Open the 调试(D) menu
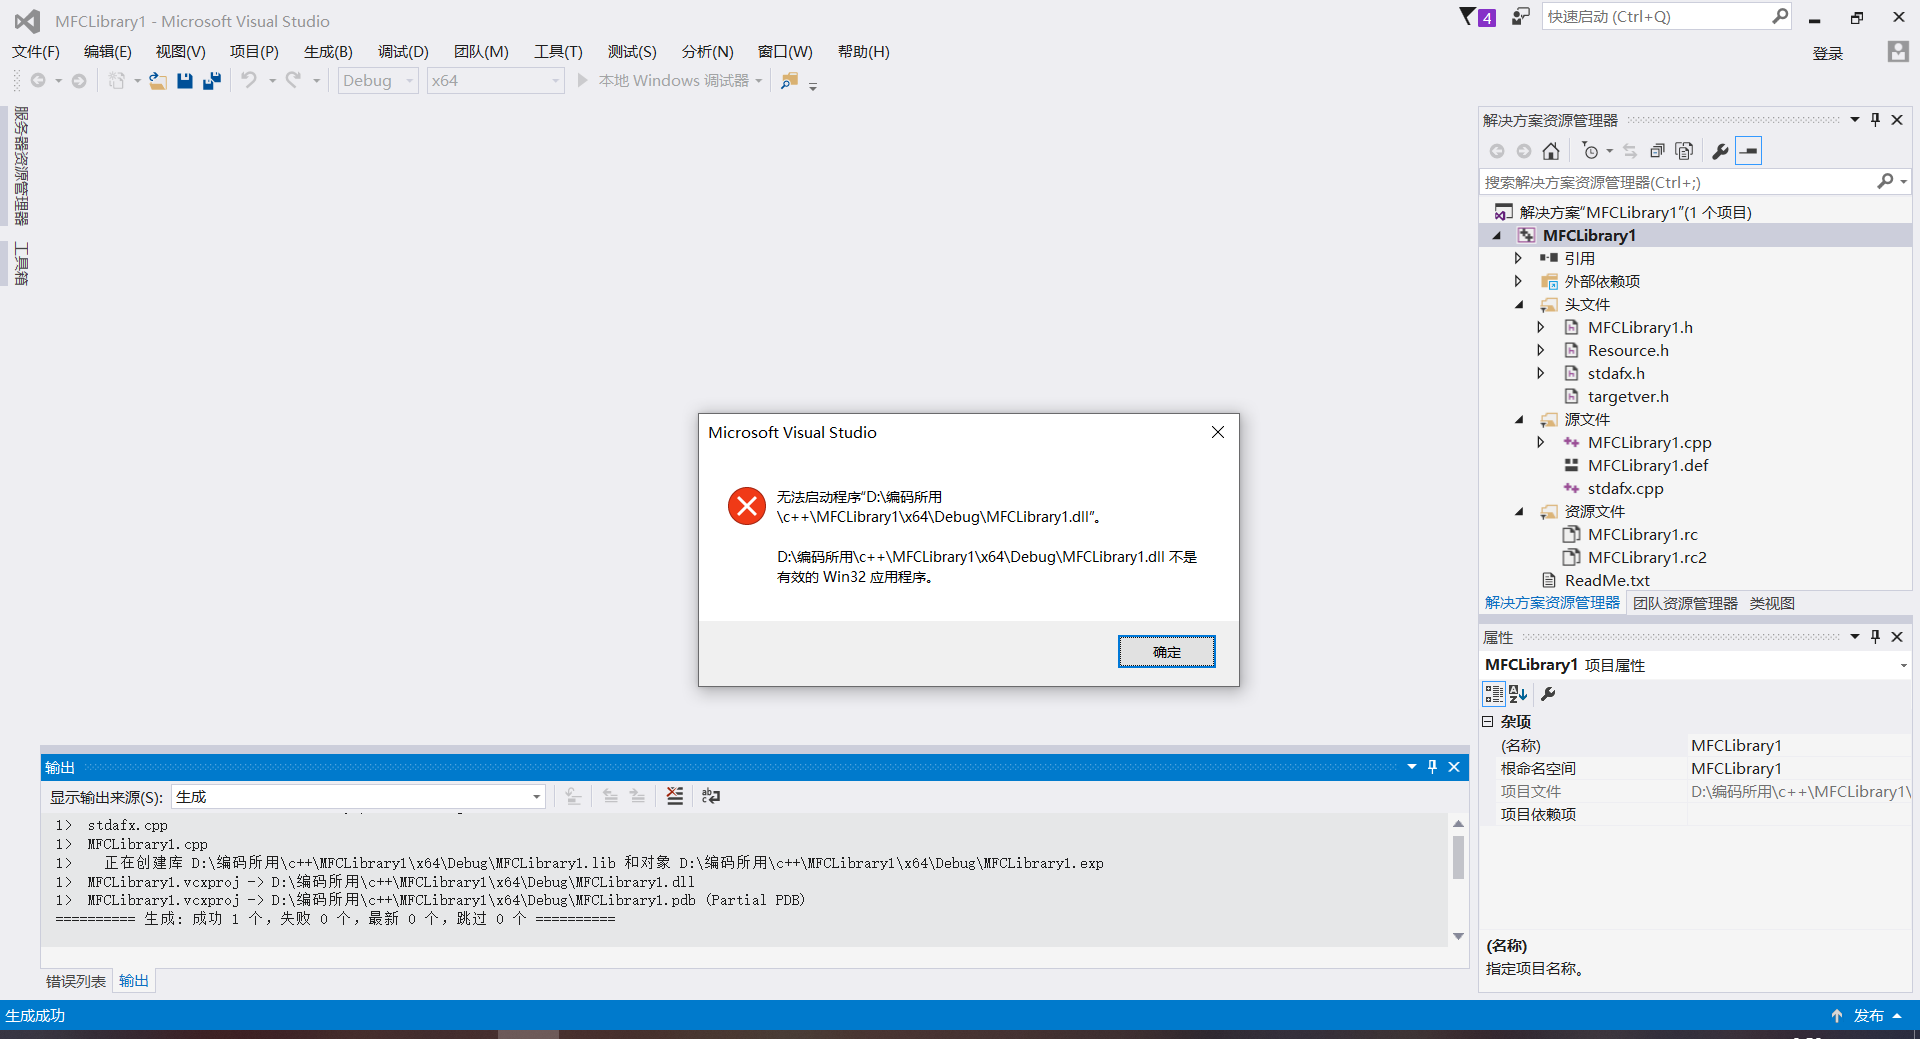This screenshot has height=1039, width=1920. 403,51
